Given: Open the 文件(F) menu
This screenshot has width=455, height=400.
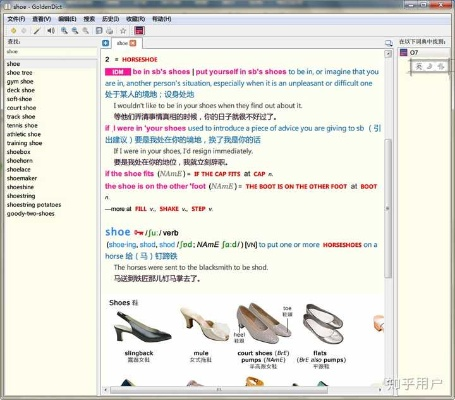Looking at the screenshot, I should [16, 19].
